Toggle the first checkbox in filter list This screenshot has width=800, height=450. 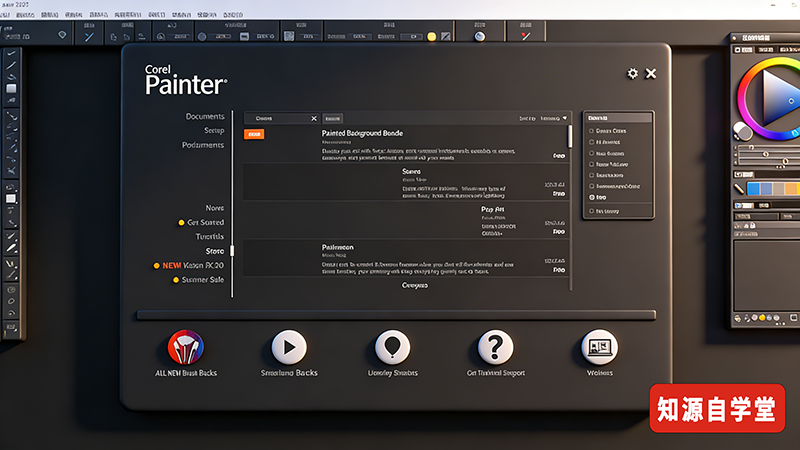pos(592,131)
